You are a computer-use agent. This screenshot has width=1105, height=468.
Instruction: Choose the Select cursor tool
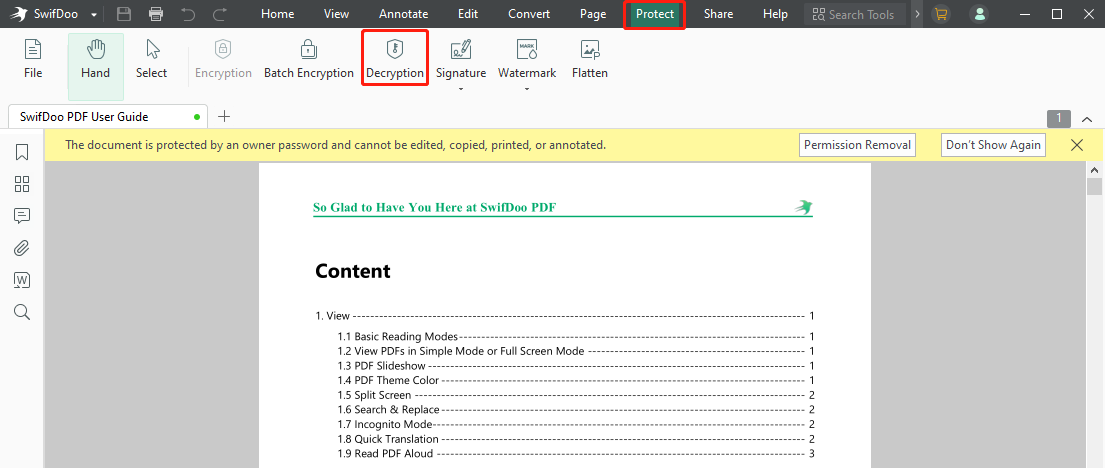coord(152,59)
